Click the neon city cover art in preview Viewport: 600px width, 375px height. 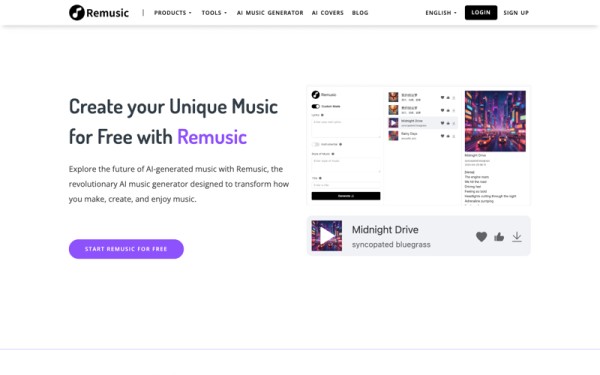point(495,121)
